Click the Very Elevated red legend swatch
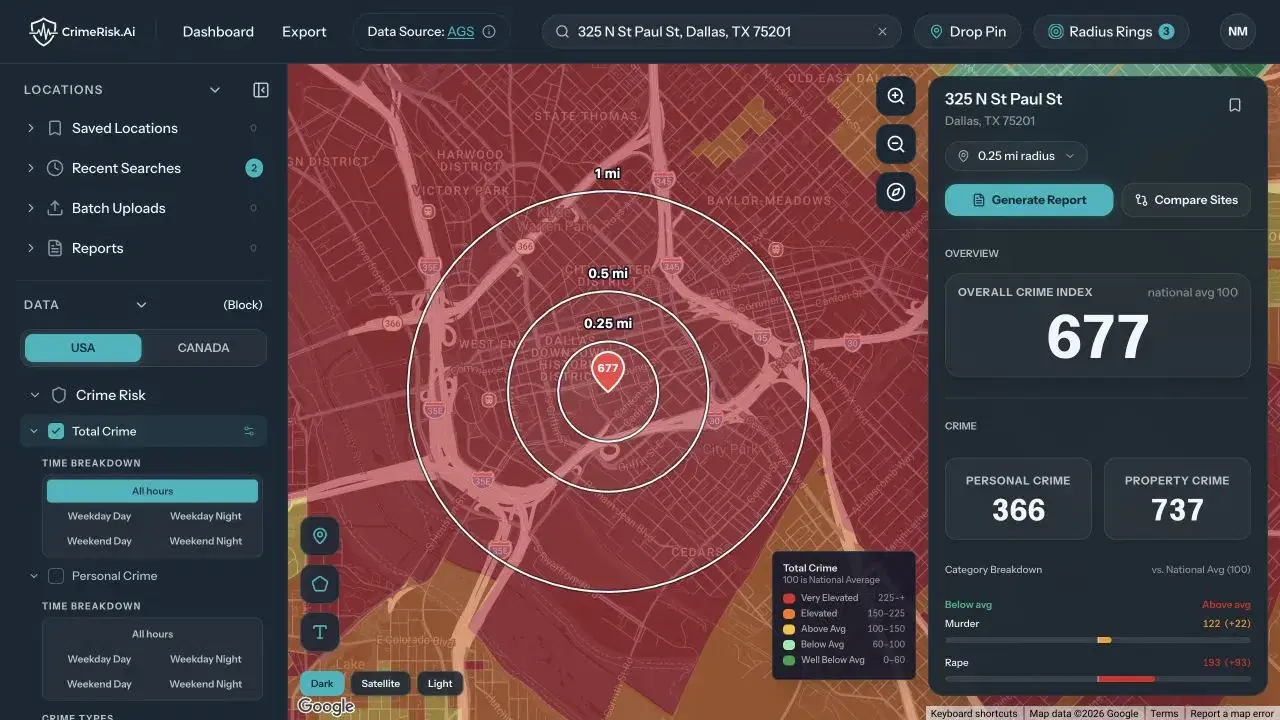Screen dimensions: 1280x720 pyautogui.click(x=789, y=598)
